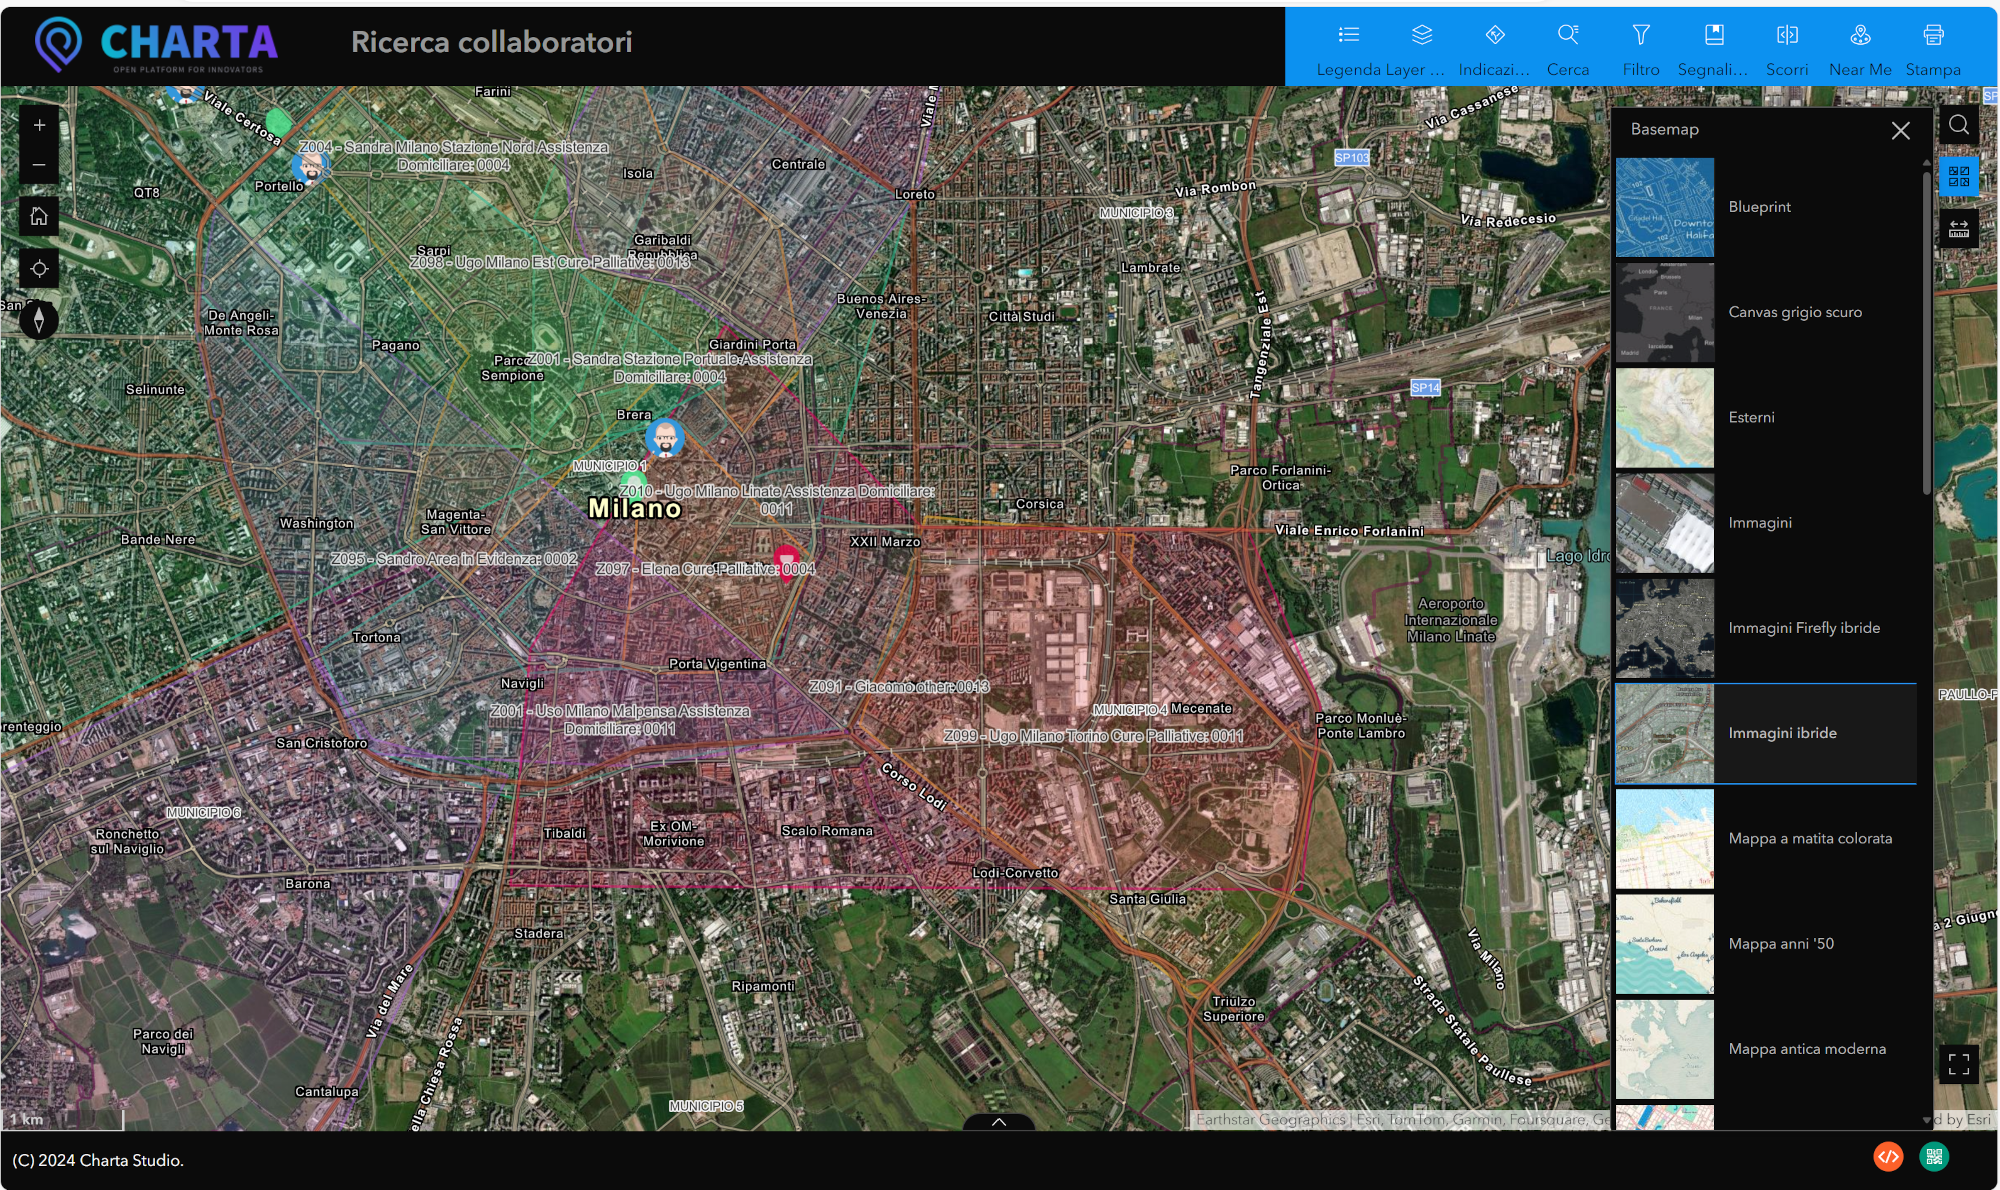Zoom out on the map
The image size is (2000, 1190).
[x=39, y=164]
